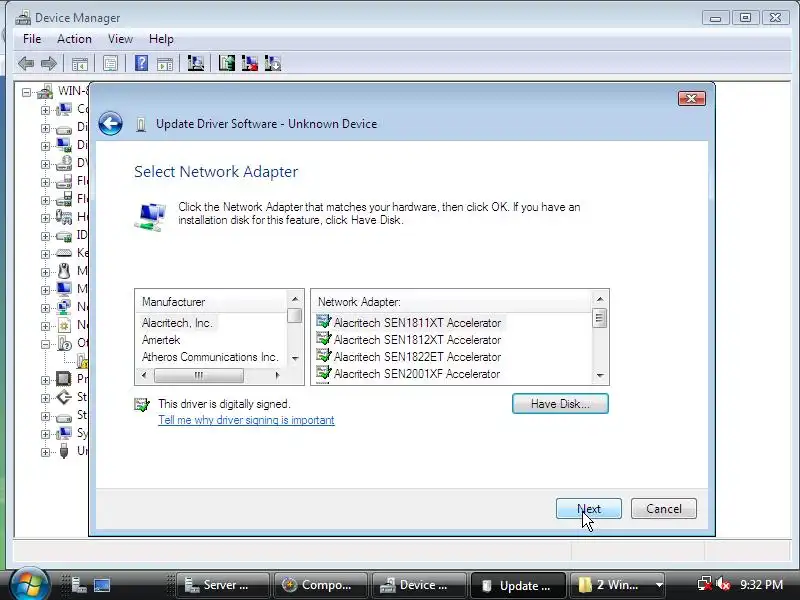Click Scan for hardware changes toolbar icon
This screenshot has width=800, height=600.
click(x=195, y=63)
